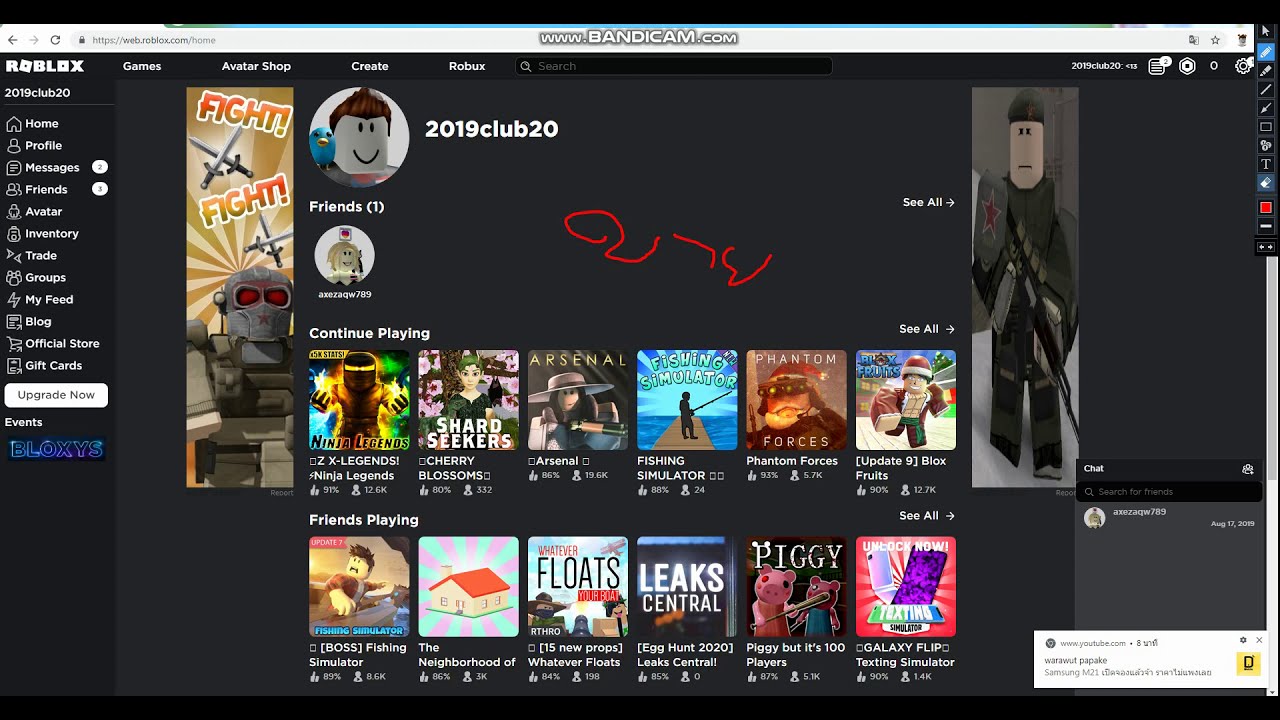Open the BLOXYS event banner
Viewport: 1280px width, 720px height.
coord(56,450)
